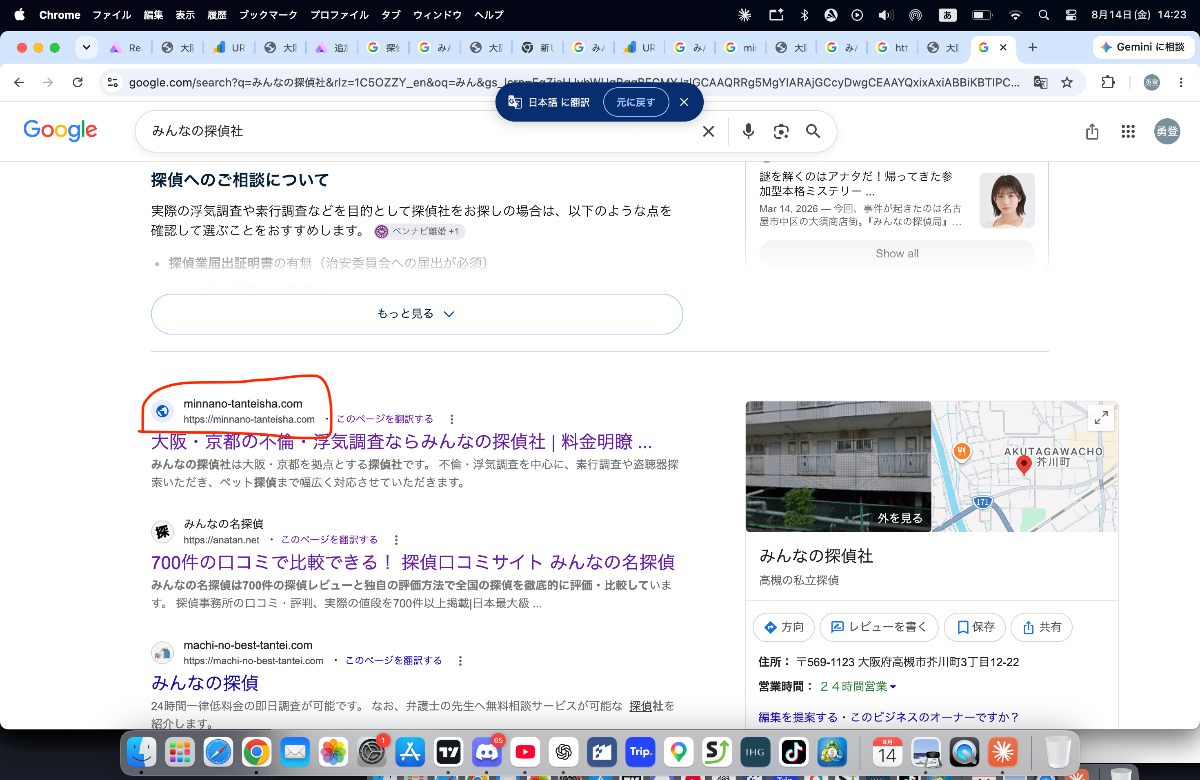The image size is (1200, 780).
Task: Open the 700件の口コミで比較できる result link
Action: click(413, 562)
